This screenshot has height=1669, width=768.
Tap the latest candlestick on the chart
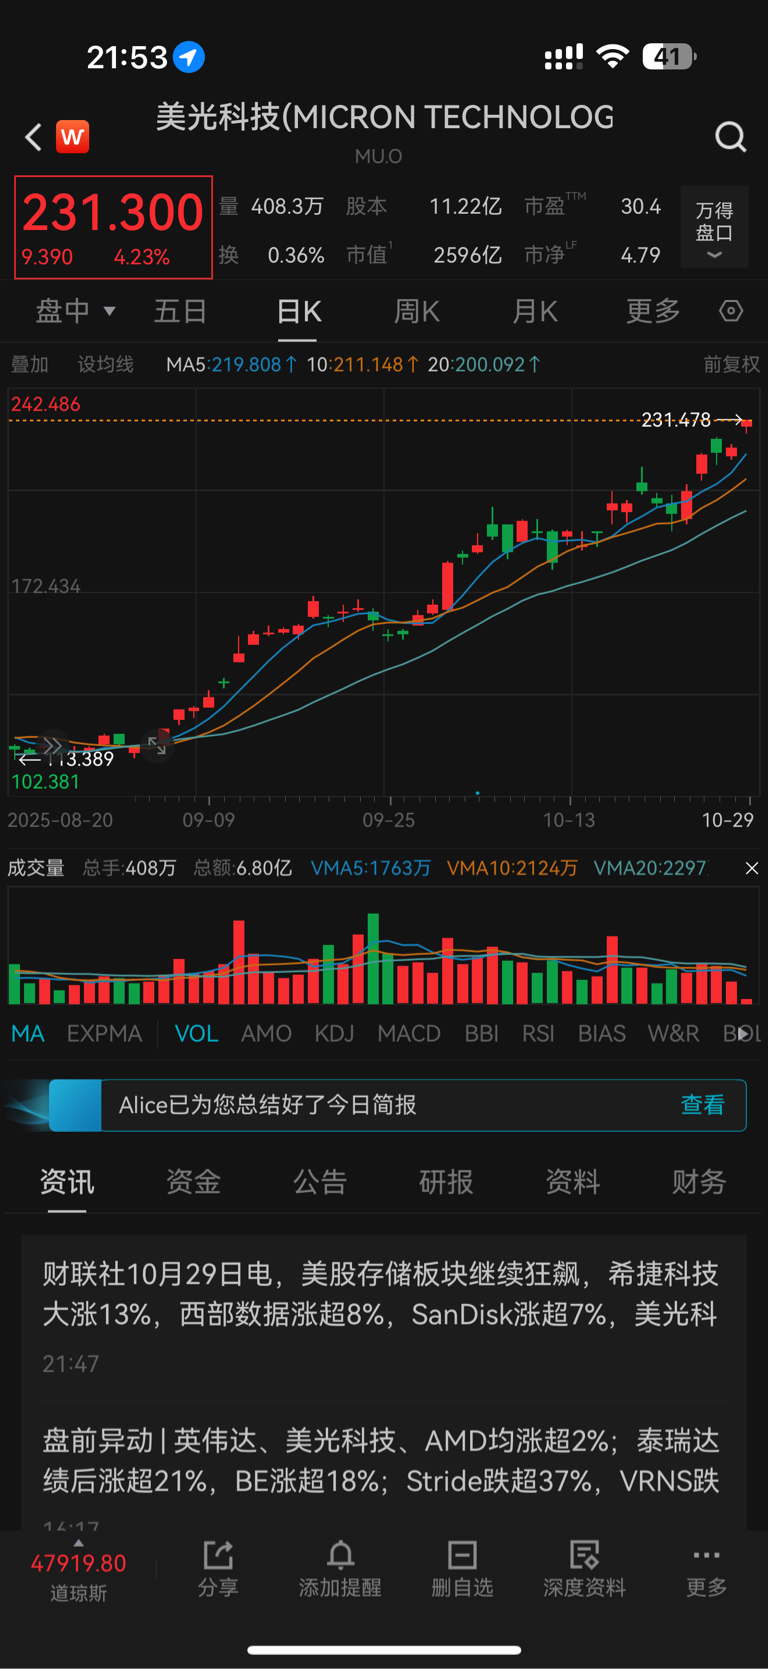click(x=746, y=425)
